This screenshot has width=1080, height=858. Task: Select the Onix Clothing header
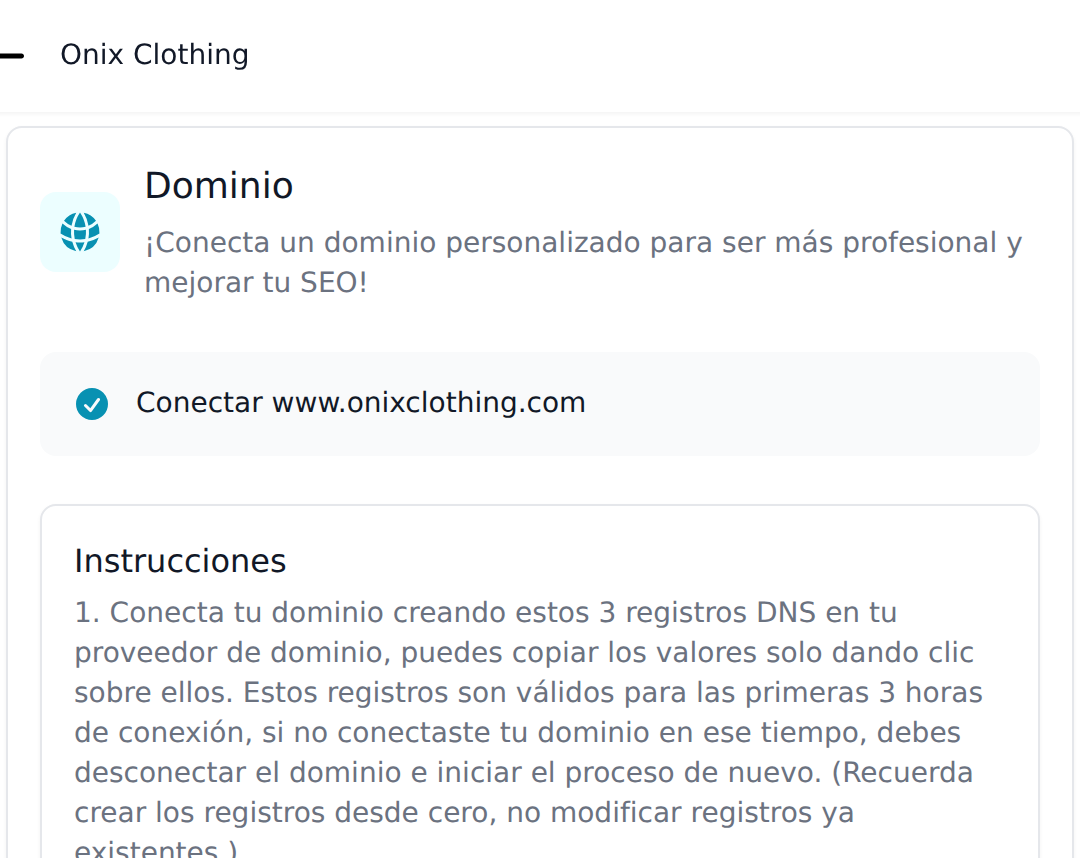155,55
